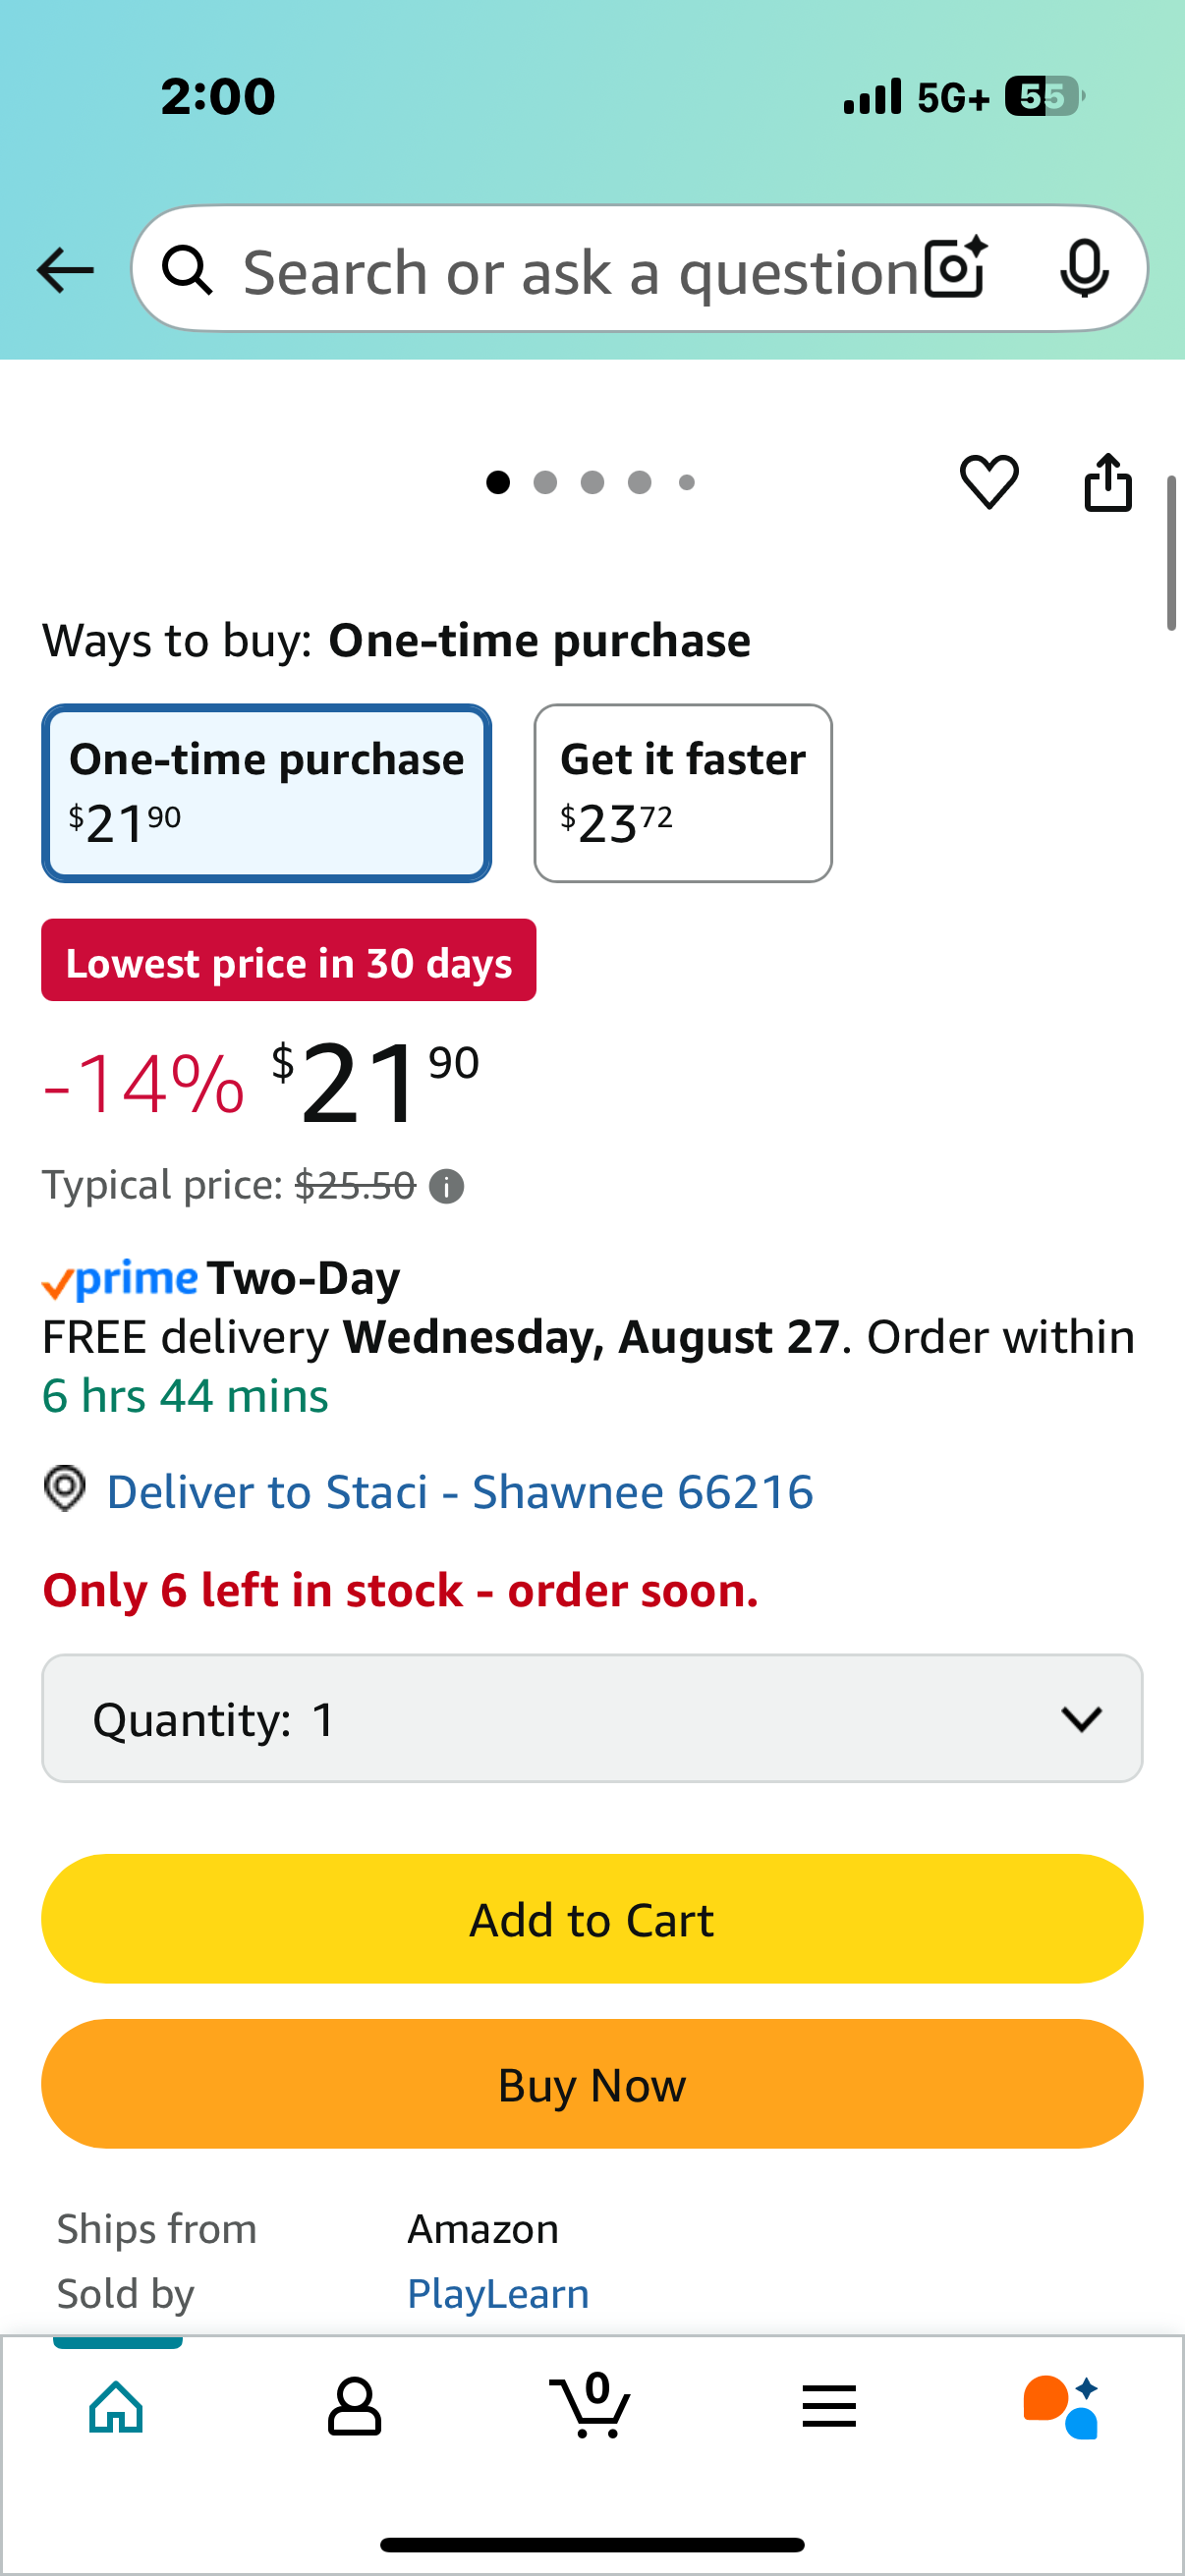This screenshot has width=1185, height=2576.
Task: Click the Quantity chevron arrow
Action: (1081, 1719)
